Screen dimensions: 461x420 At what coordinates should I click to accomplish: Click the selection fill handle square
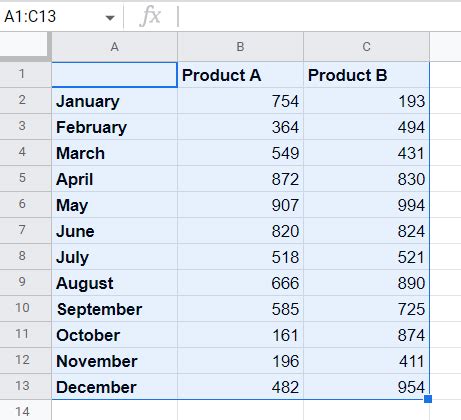click(428, 399)
